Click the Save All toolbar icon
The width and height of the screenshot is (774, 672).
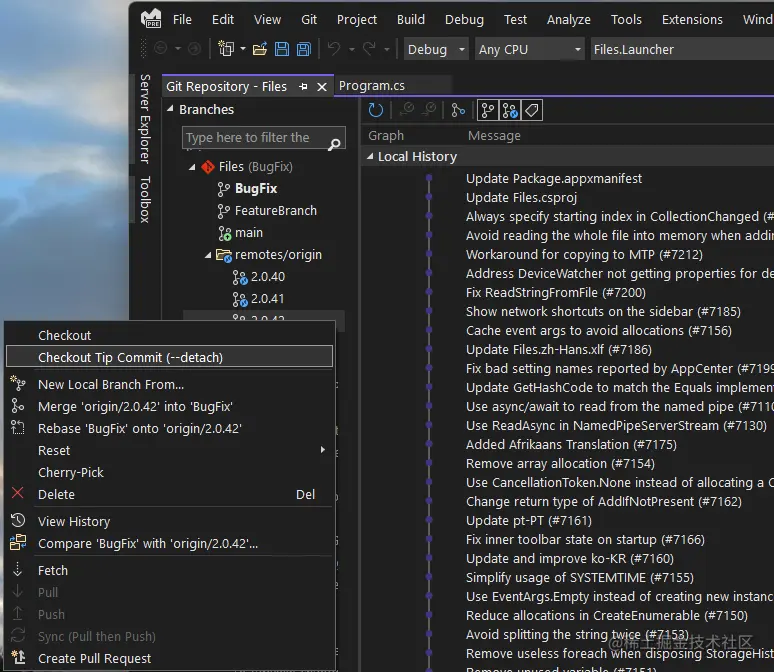pos(304,49)
